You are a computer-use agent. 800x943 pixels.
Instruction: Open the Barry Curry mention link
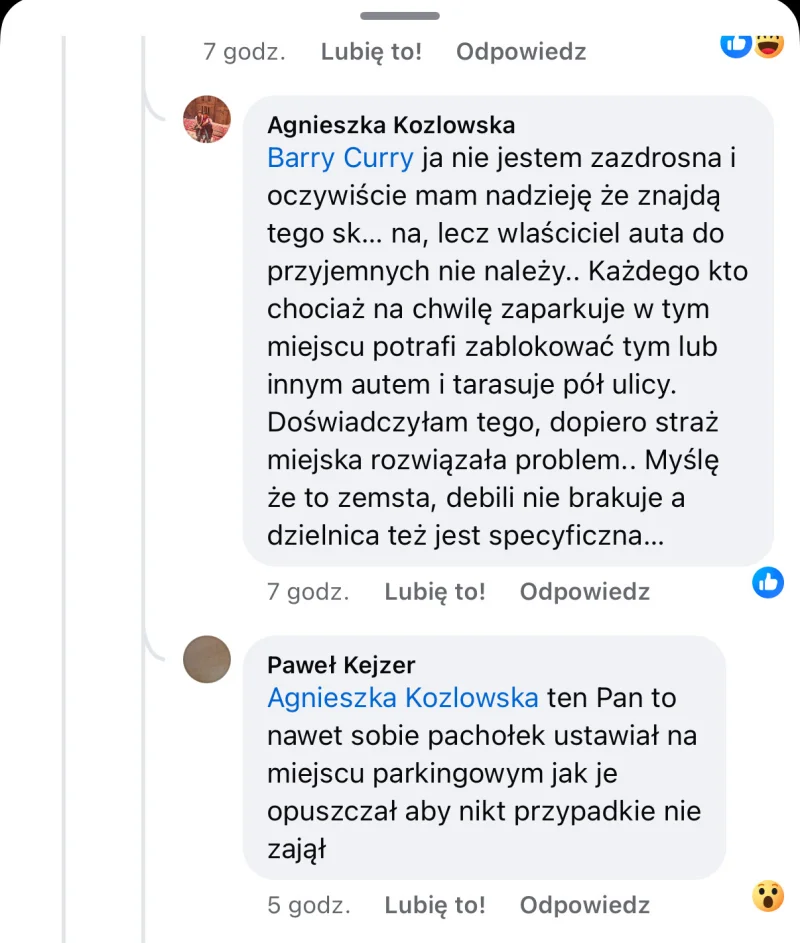tap(340, 158)
